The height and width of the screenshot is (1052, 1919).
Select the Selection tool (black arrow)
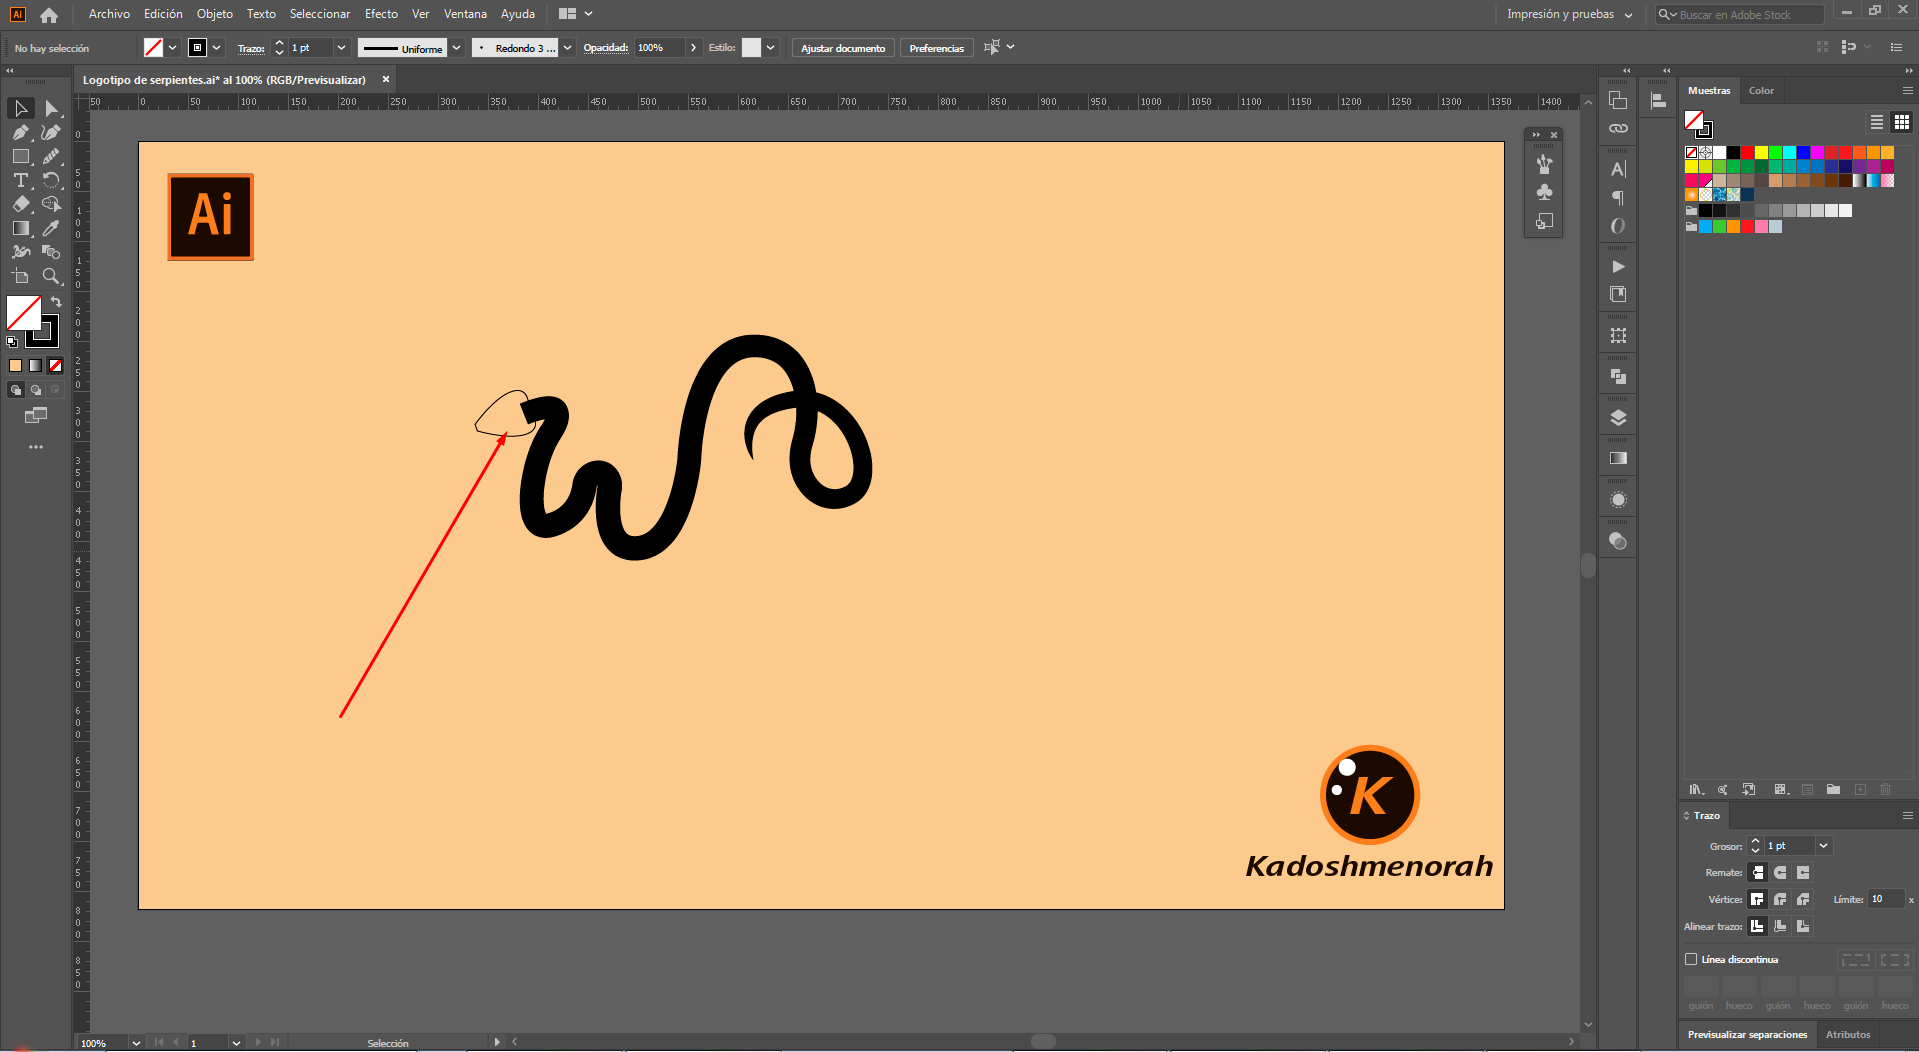click(x=21, y=108)
